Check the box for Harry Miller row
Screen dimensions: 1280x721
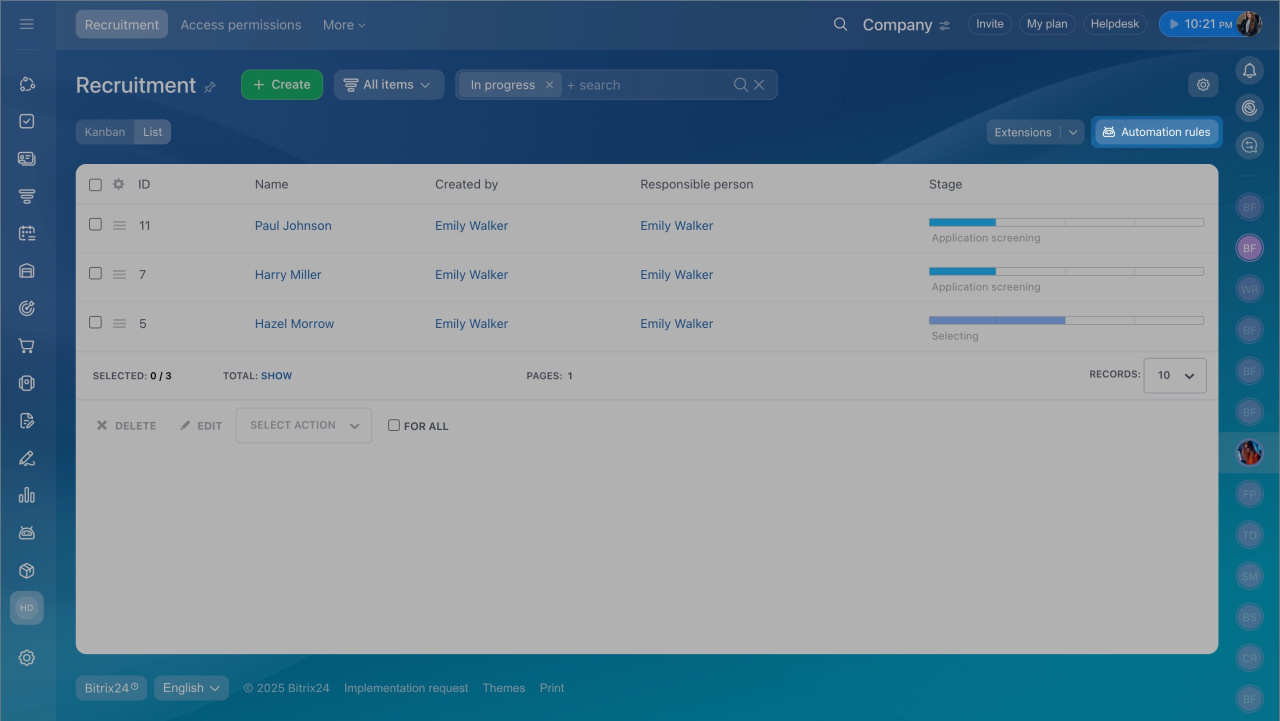tap(96, 273)
